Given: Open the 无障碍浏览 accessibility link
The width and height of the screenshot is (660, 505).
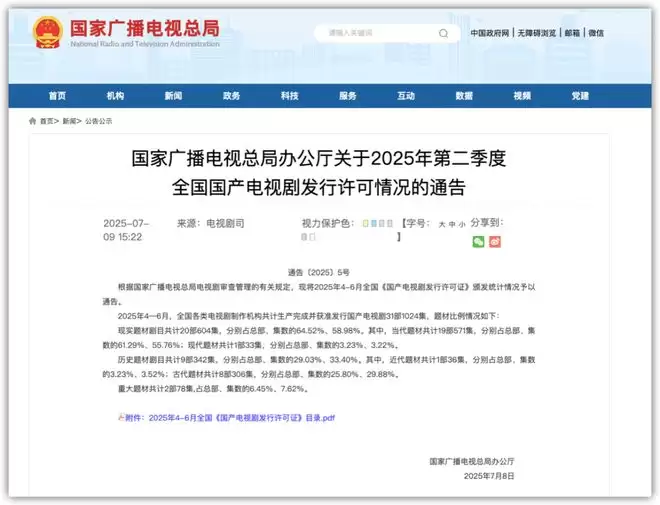Looking at the screenshot, I should click(537, 33).
